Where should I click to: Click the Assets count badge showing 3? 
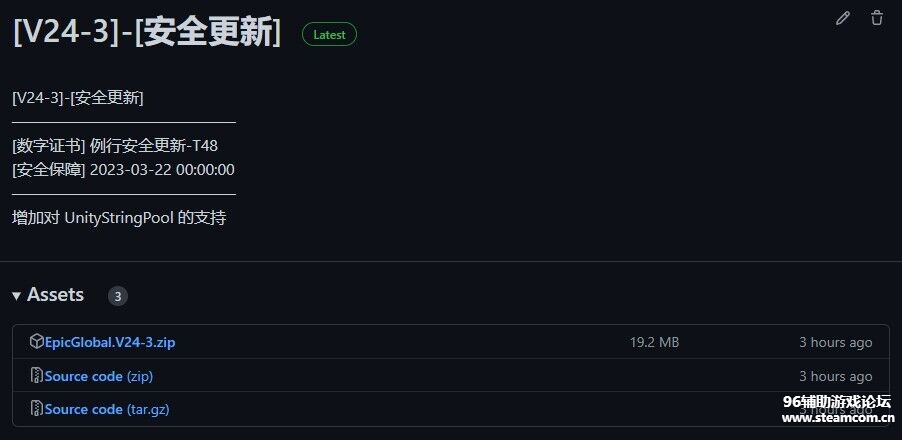point(118,296)
